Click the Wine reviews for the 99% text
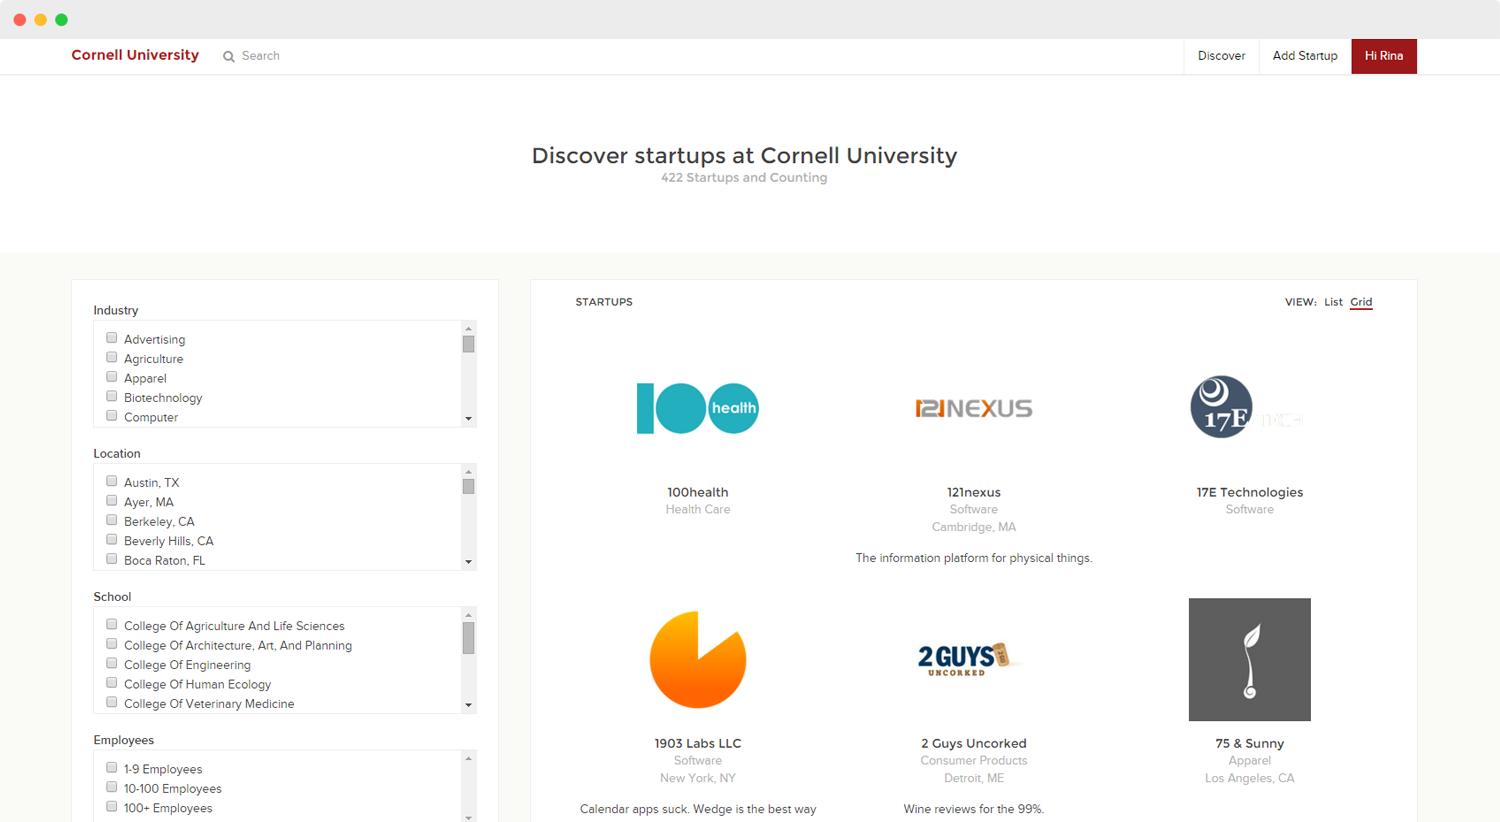1500x822 pixels. coord(974,809)
